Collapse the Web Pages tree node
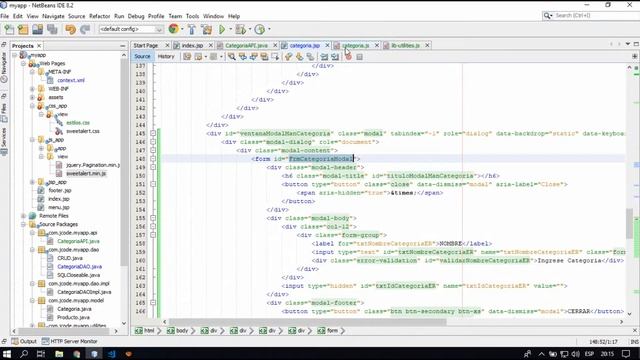 coord(23,64)
